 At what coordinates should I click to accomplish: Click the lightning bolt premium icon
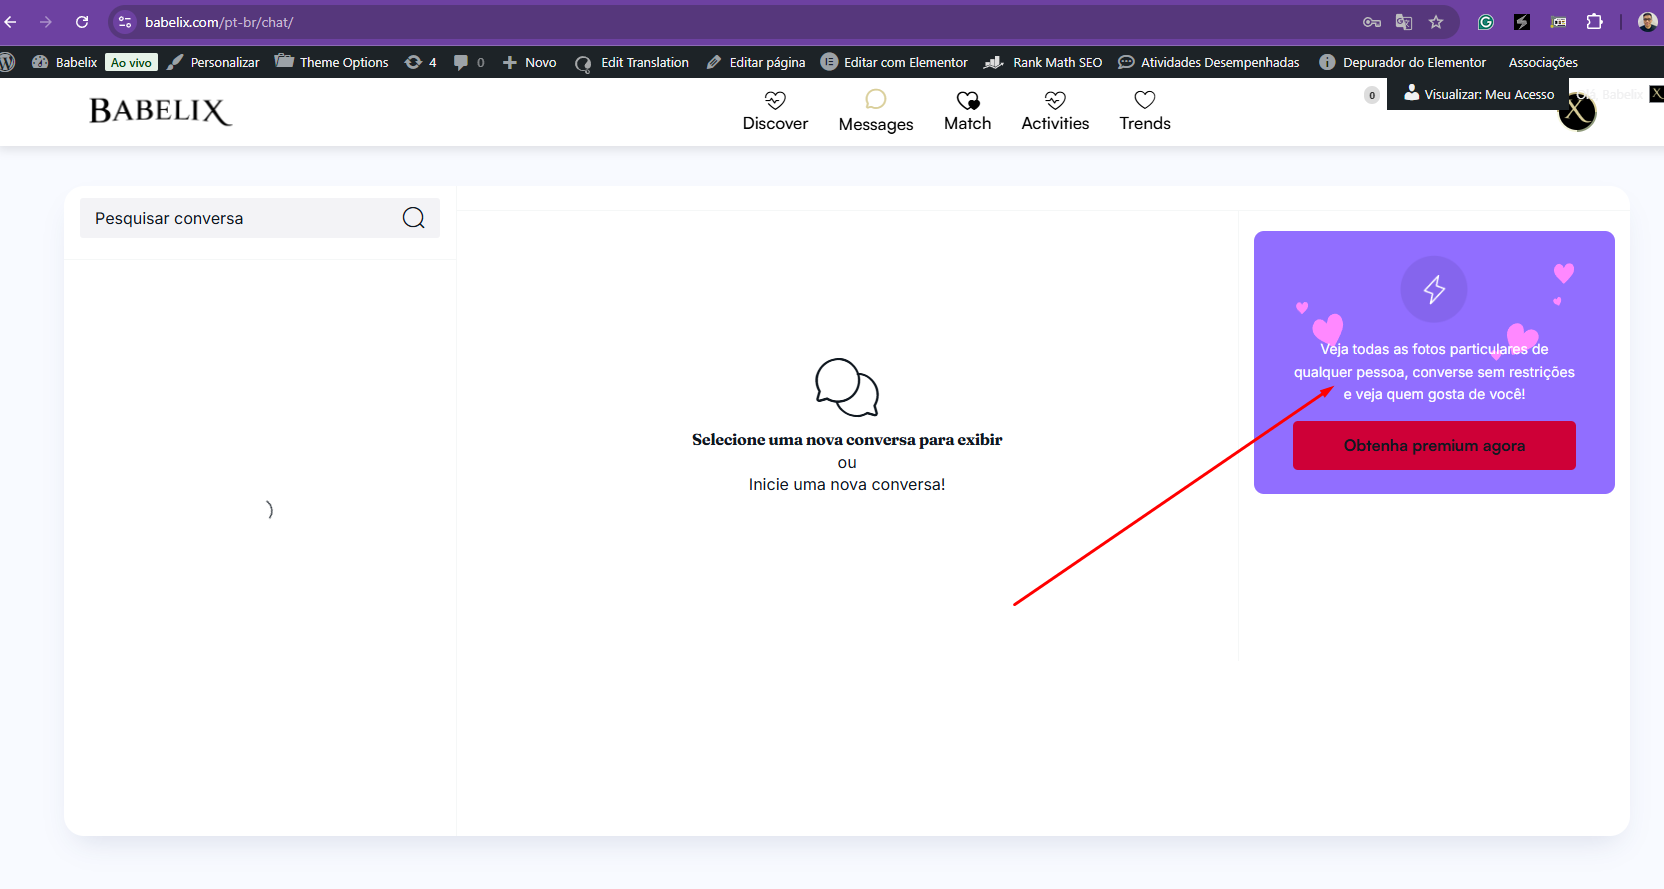pos(1434,289)
